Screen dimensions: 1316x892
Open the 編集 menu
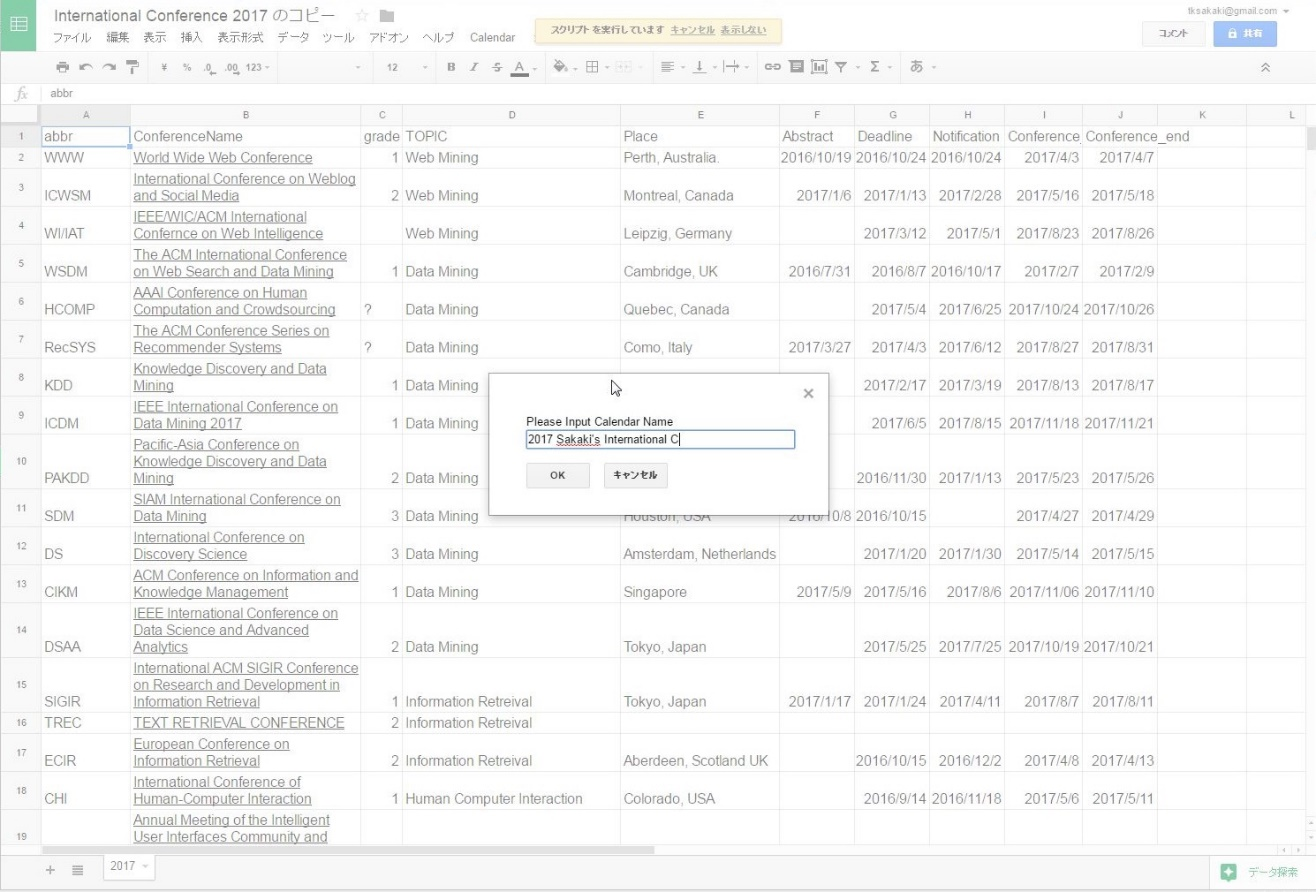tap(118, 37)
